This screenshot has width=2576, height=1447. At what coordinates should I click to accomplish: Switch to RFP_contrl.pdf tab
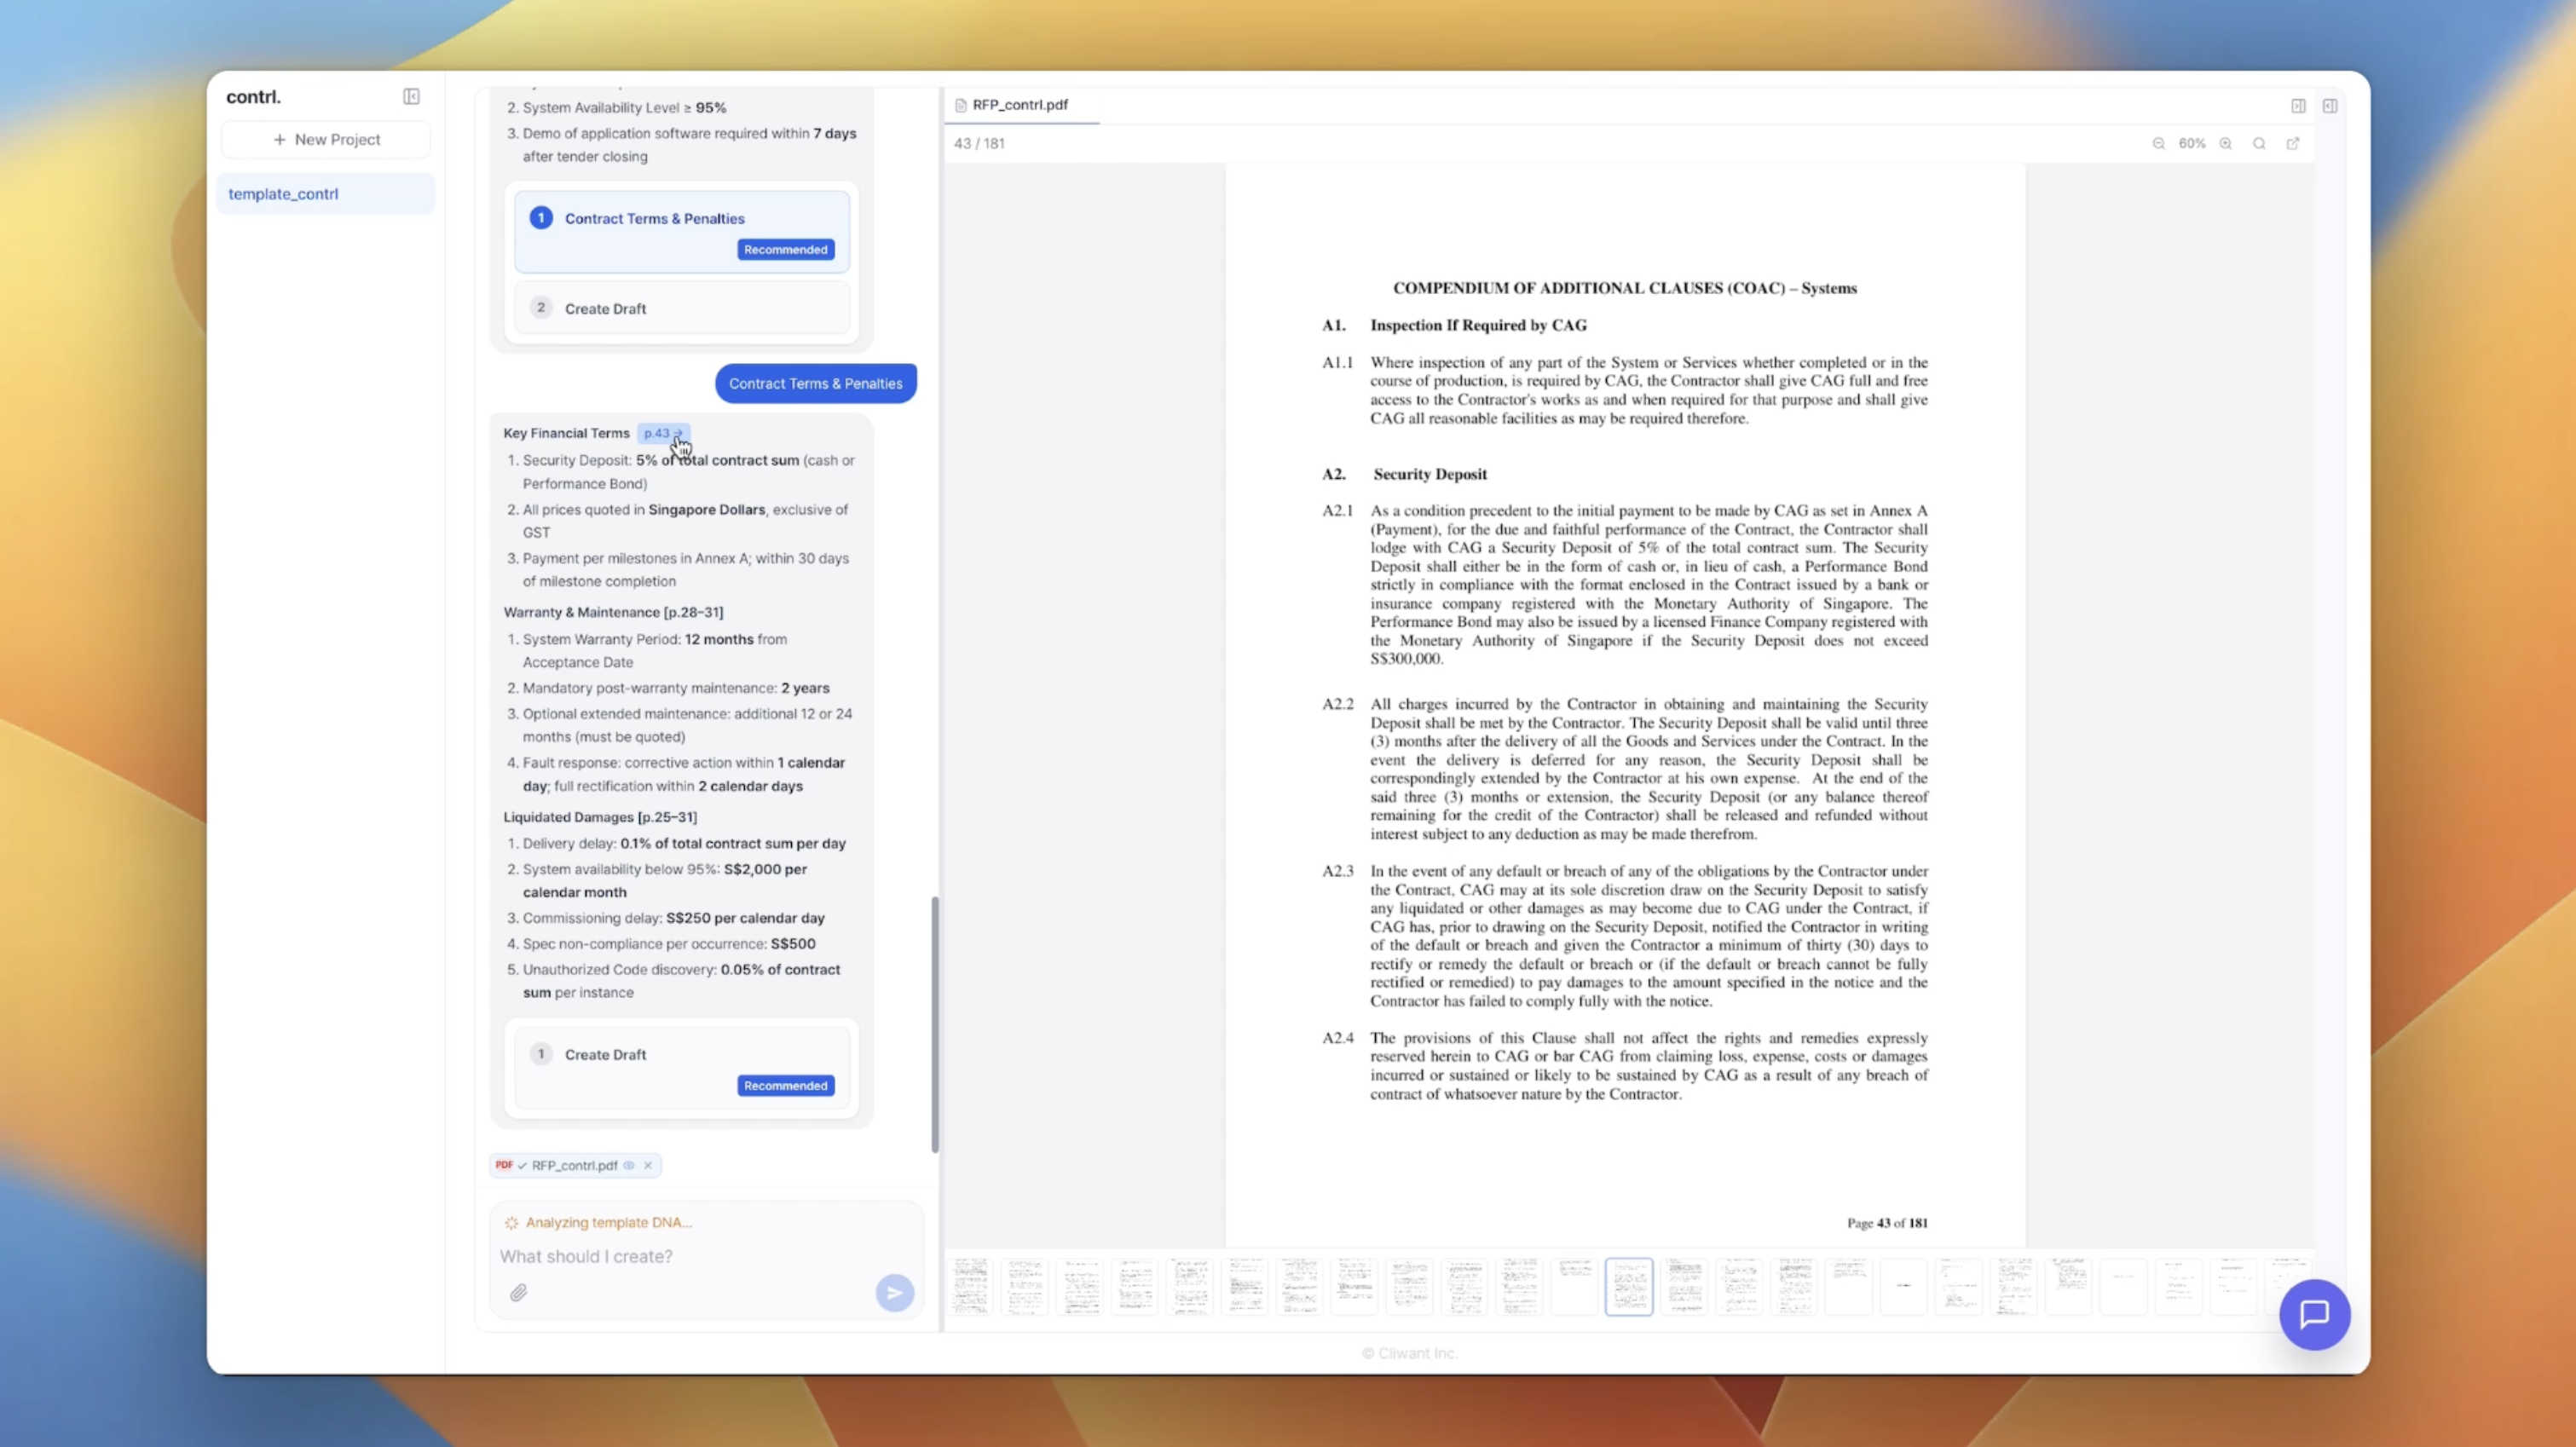point(1019,105)
